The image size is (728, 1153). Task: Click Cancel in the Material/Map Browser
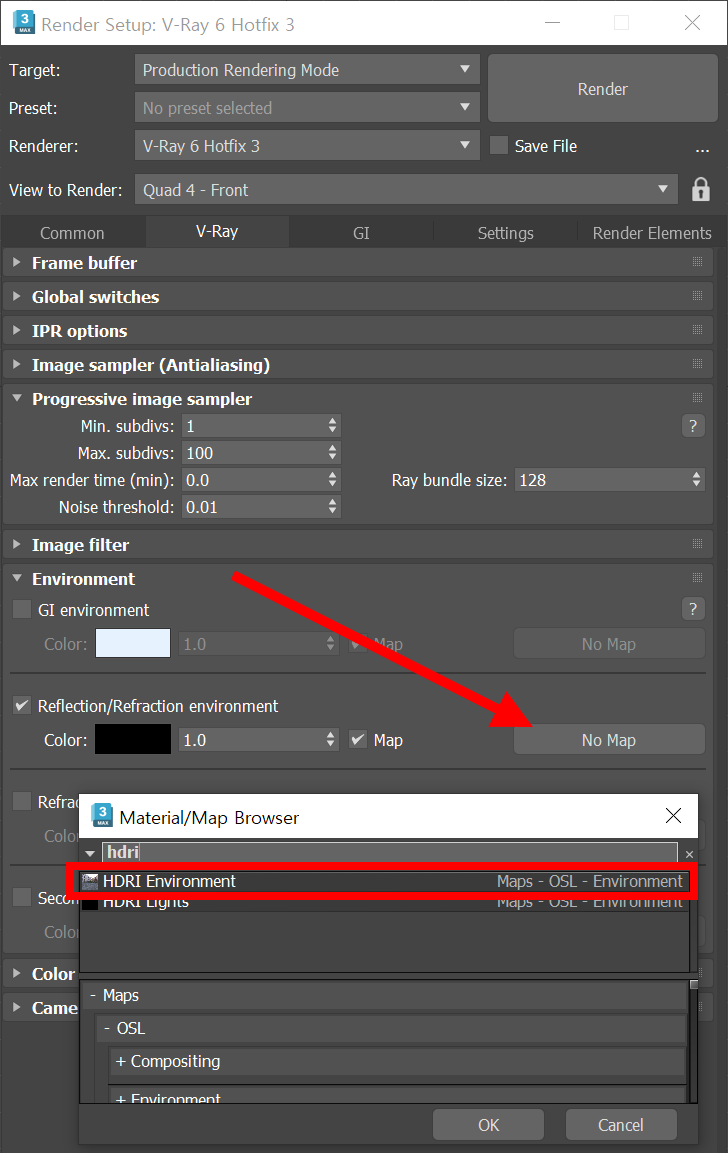point(621,1124)
